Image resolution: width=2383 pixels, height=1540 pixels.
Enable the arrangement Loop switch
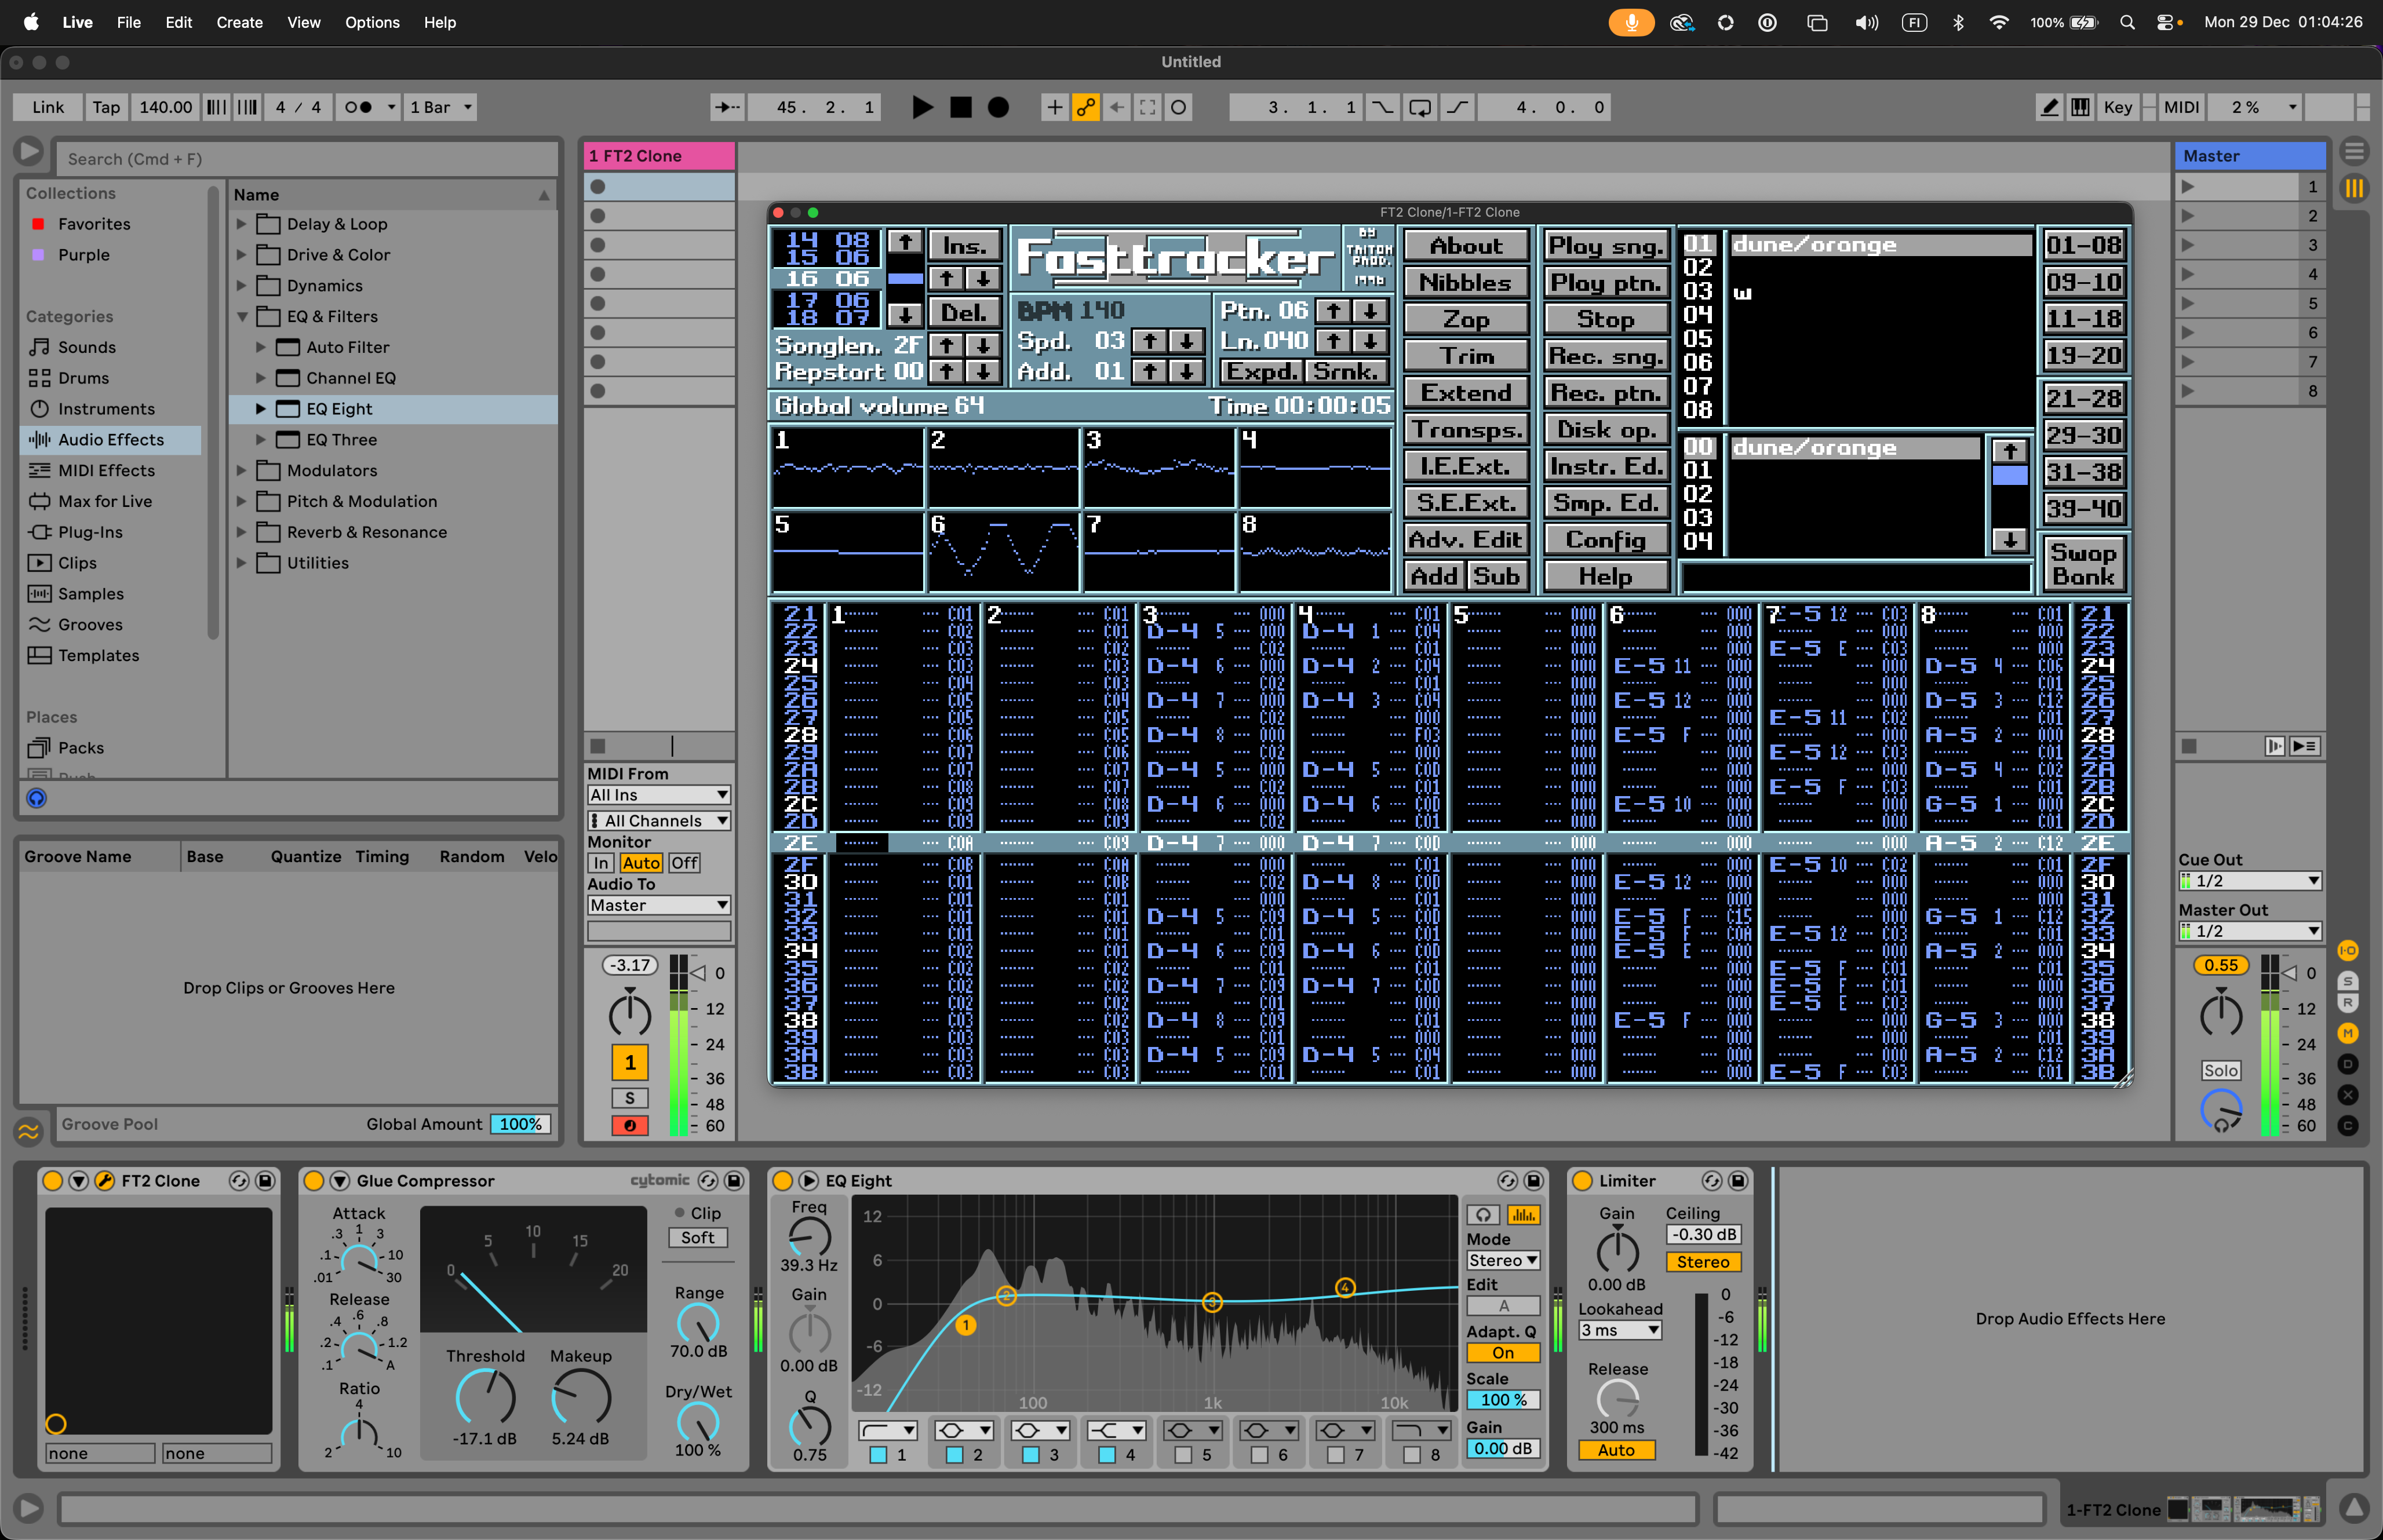pyautogui.click(x=1419, y=107)
